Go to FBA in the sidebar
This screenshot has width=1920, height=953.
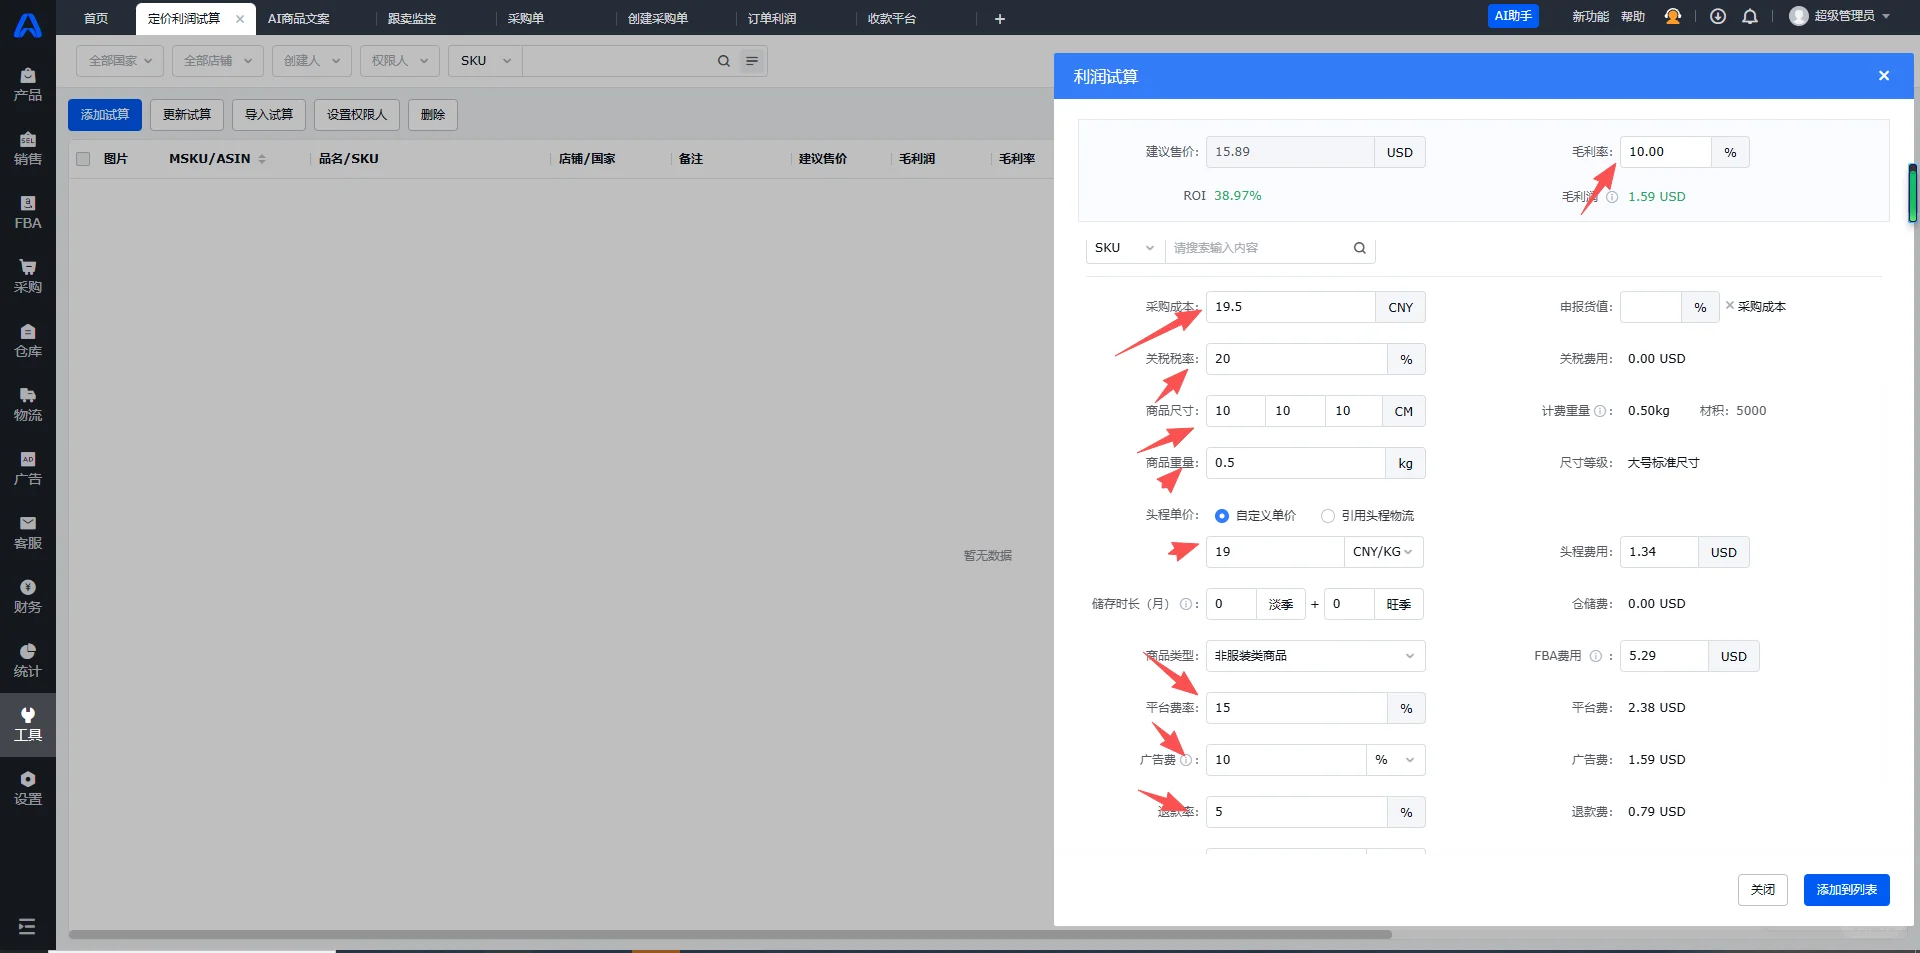28,212
